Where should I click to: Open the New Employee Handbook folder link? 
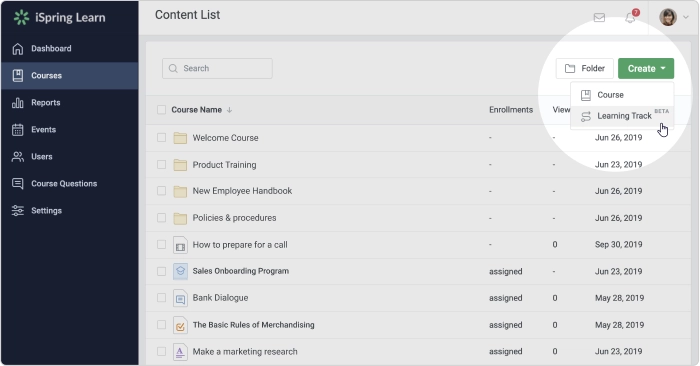click(242, 191)
